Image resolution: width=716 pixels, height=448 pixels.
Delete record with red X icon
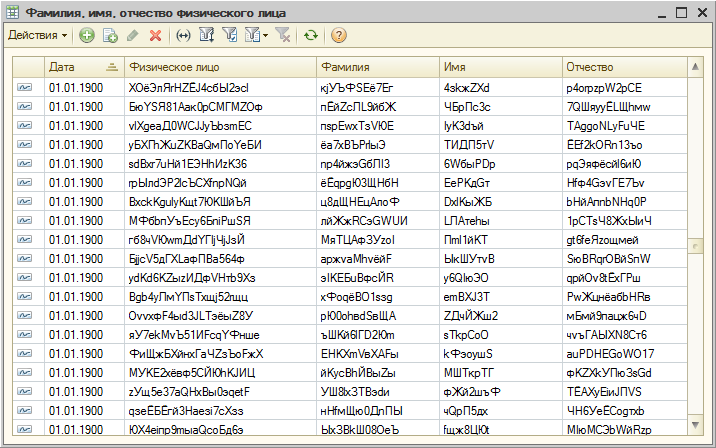click(155, 35)
